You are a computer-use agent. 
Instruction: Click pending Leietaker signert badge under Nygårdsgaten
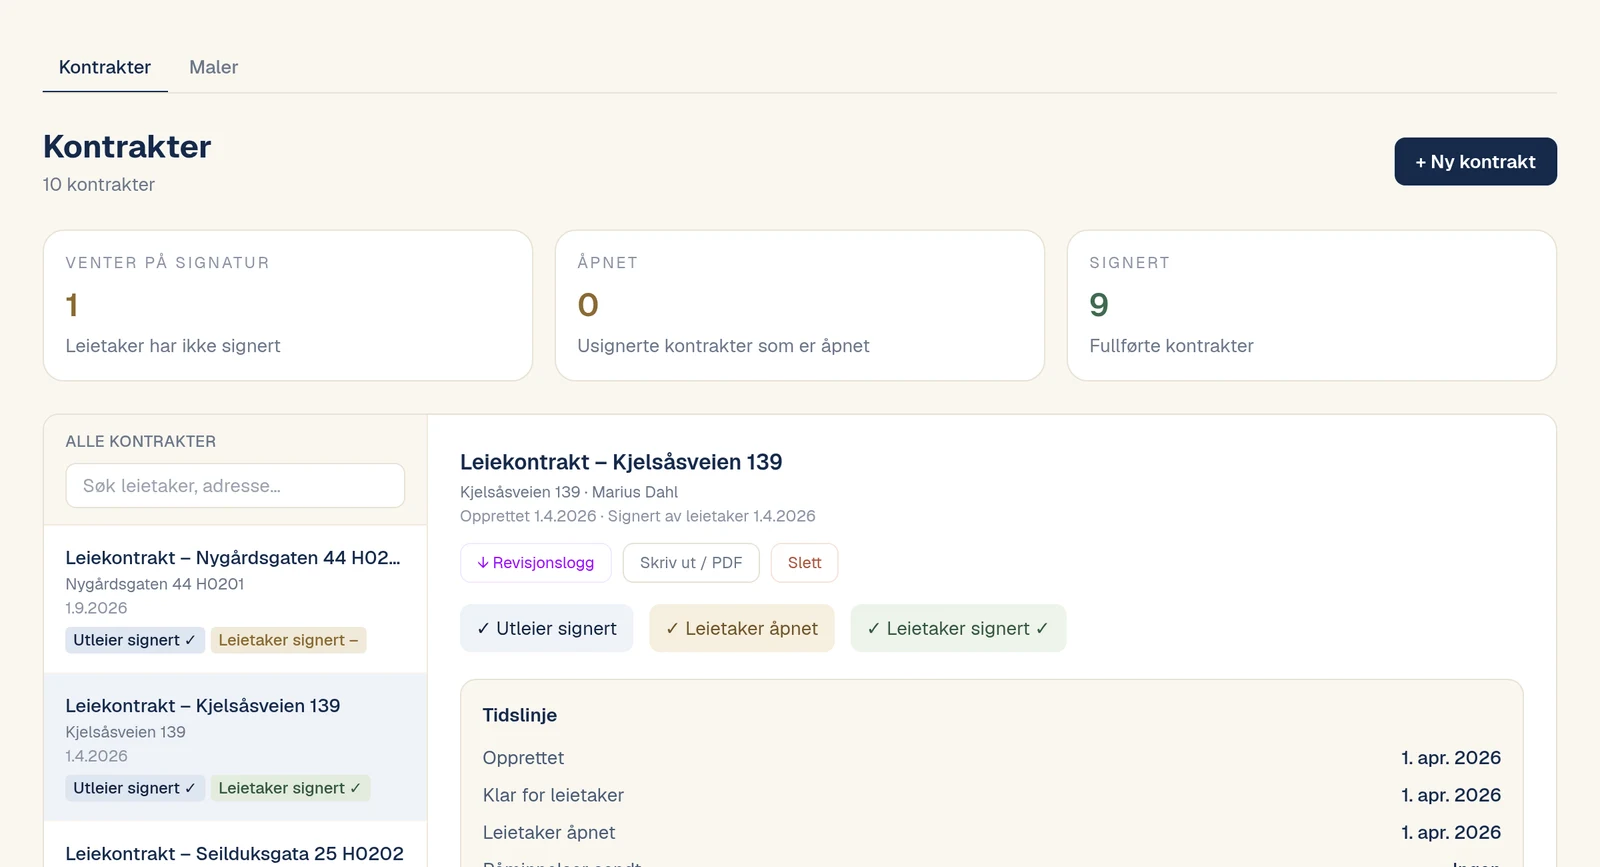(x=288, y=640)
